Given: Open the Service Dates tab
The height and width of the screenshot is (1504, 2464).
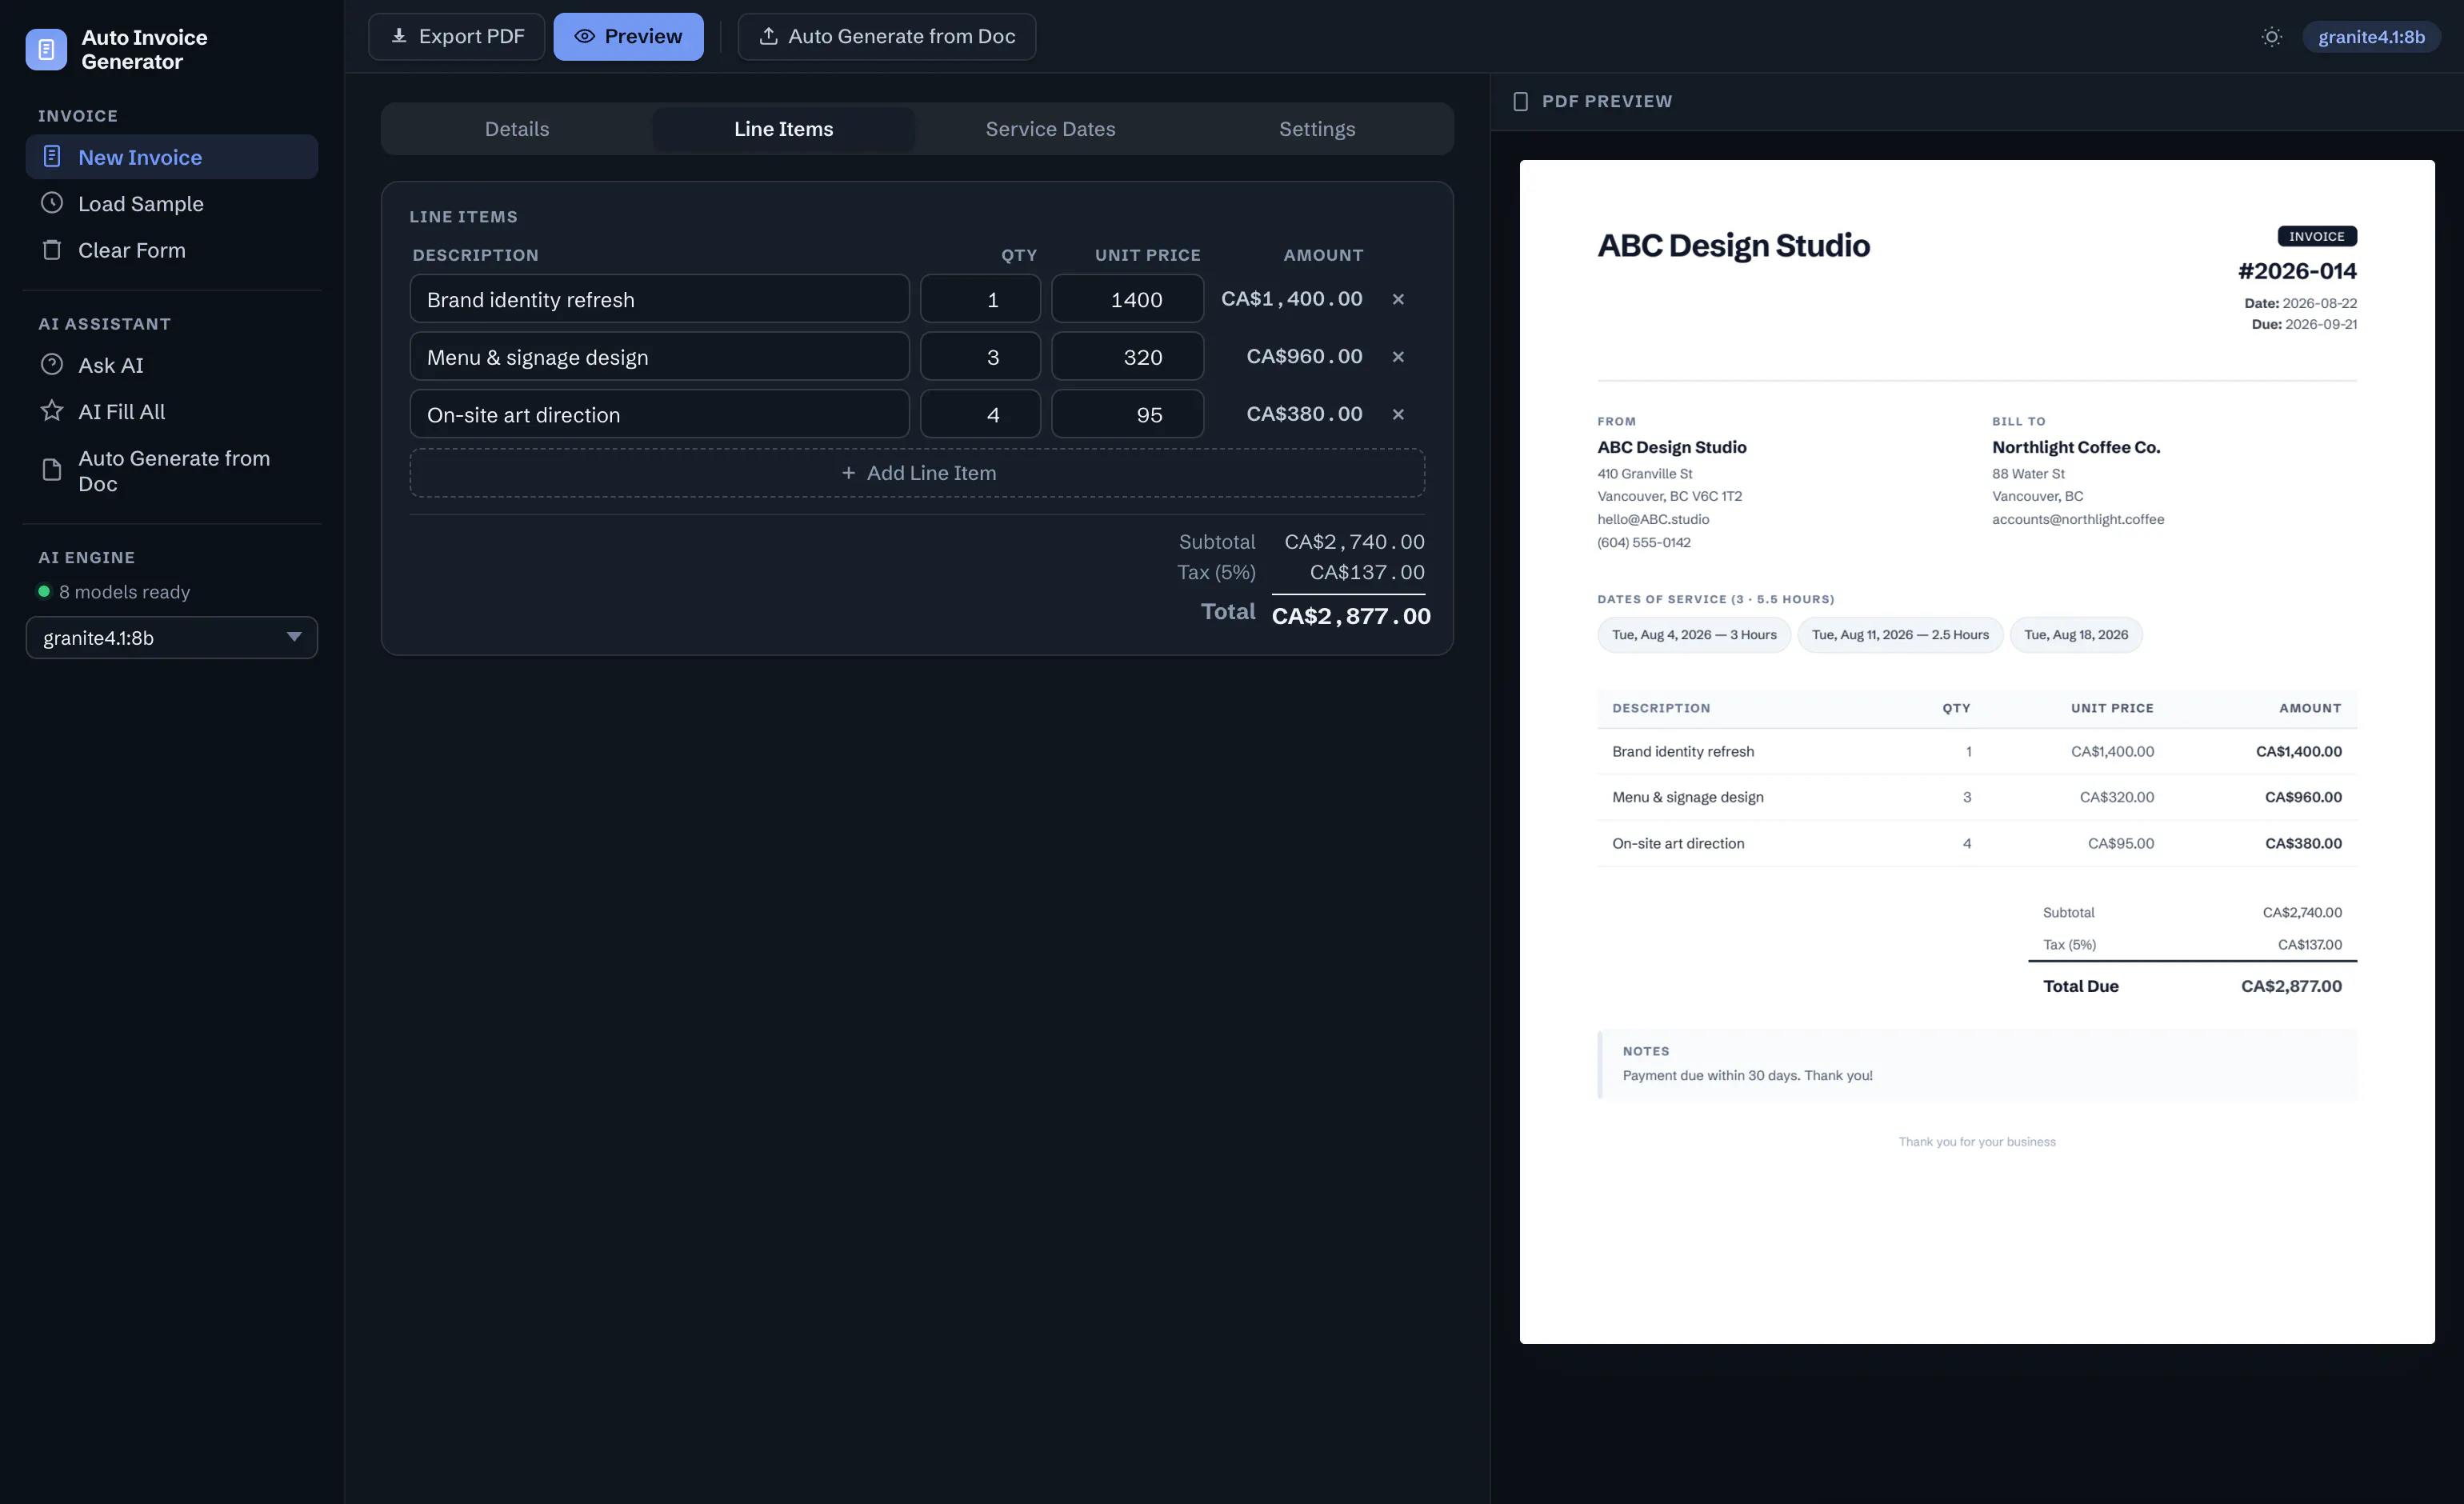Looking at the screenshot, I should tap(1050, 129).
